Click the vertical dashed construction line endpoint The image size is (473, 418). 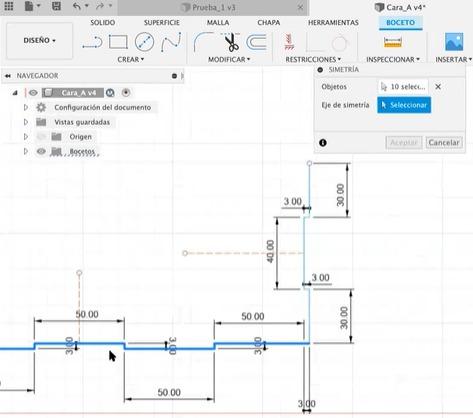tap(79, 273)
